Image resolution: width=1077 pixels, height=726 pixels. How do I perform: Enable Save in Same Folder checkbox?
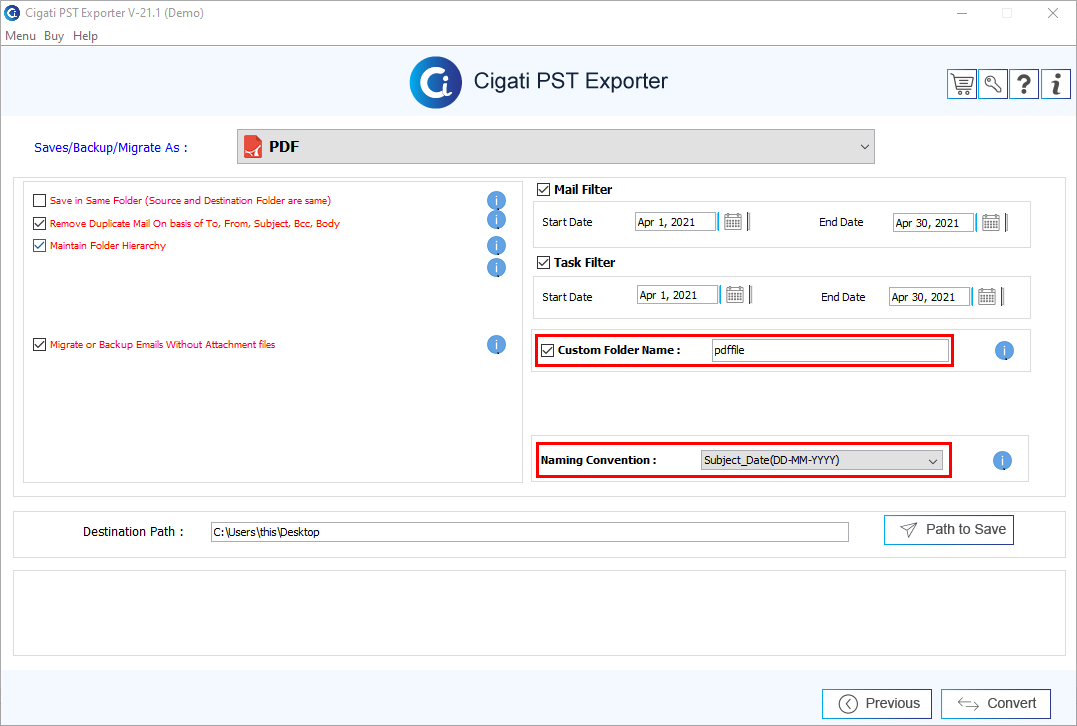coord(39,201)
